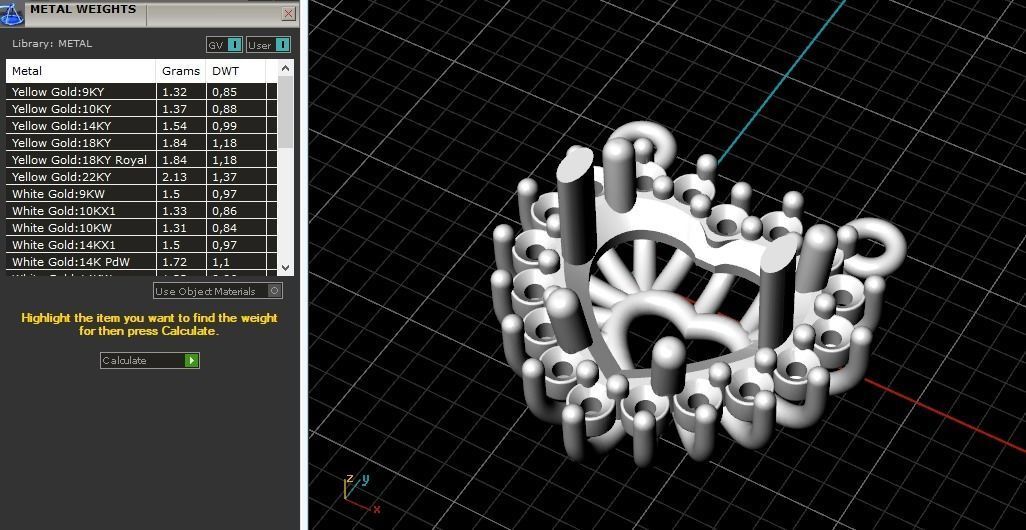Click the metal list scroll up arrow
This screenshot has width=1026, height=530.
pos(285,68)
